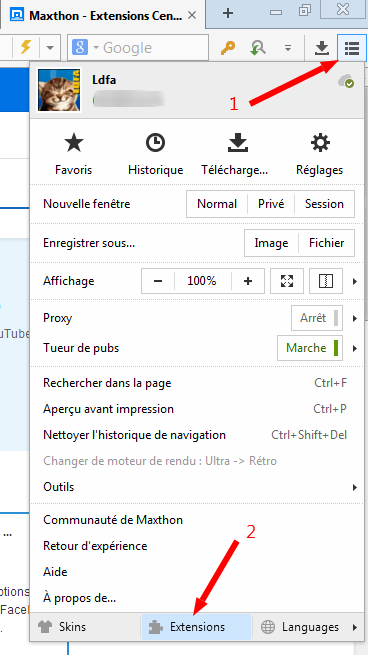
Task: Toggle Tueur de pubs Marche switch
Action: [x=310, y=348]
